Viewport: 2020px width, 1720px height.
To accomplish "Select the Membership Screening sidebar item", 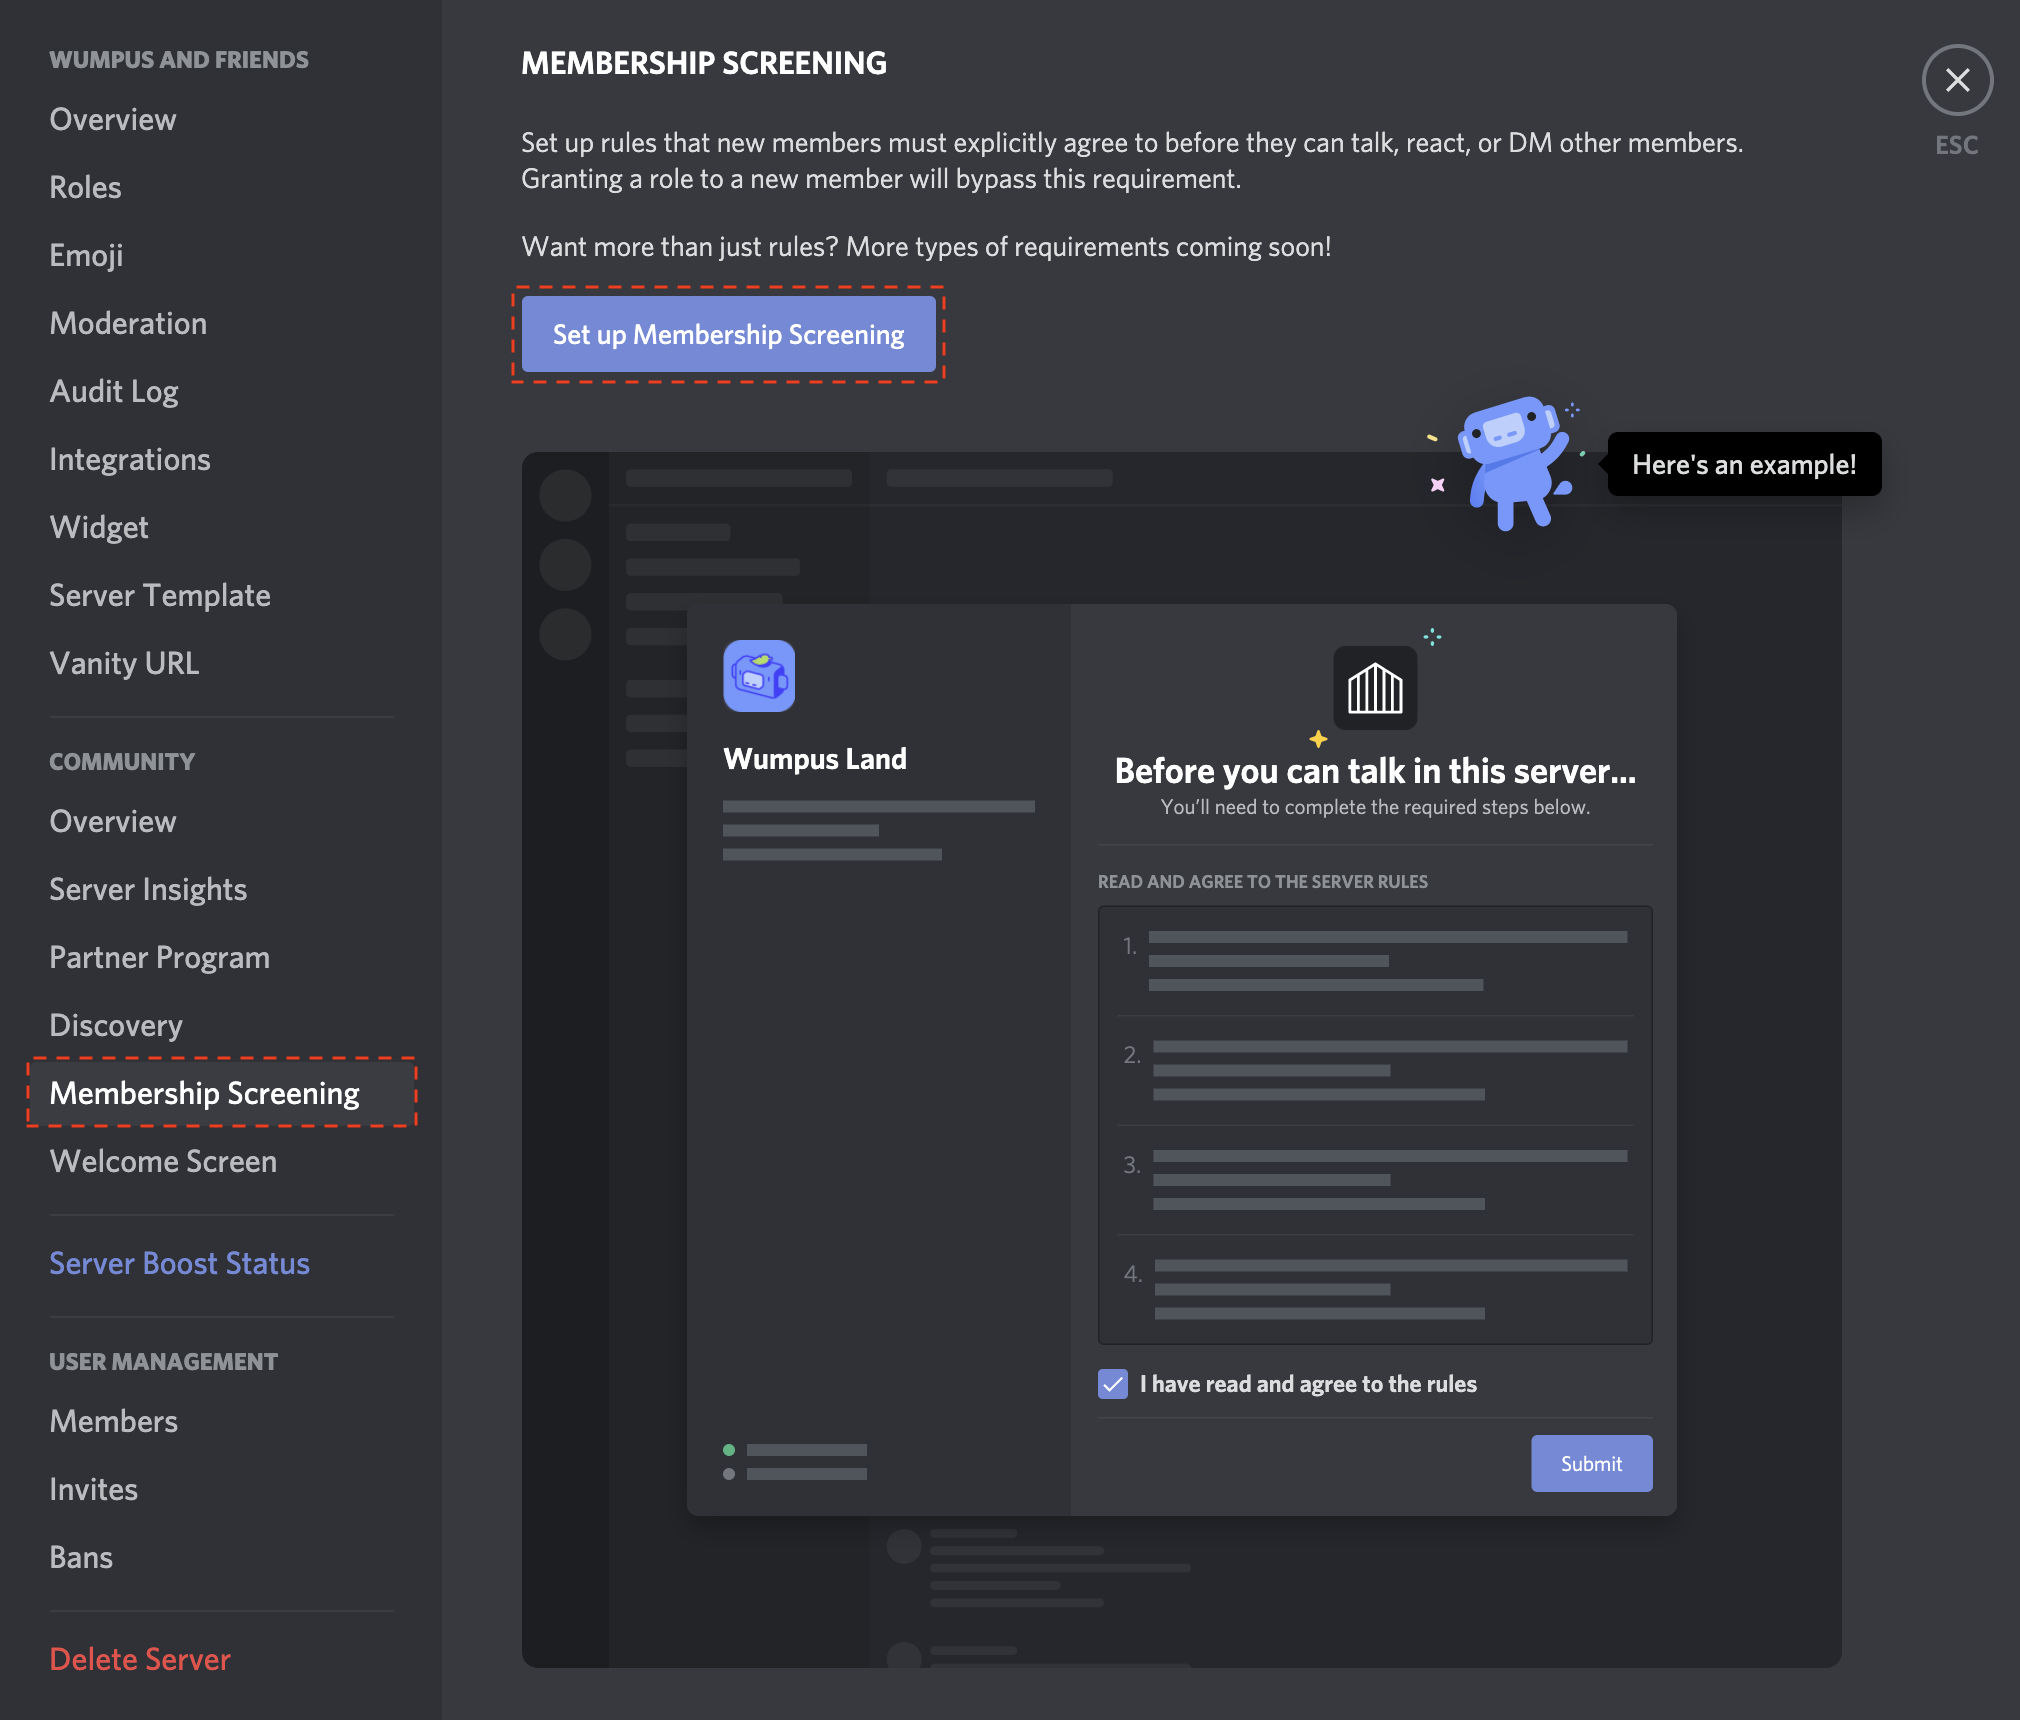I will click(x=205, y=1092).
